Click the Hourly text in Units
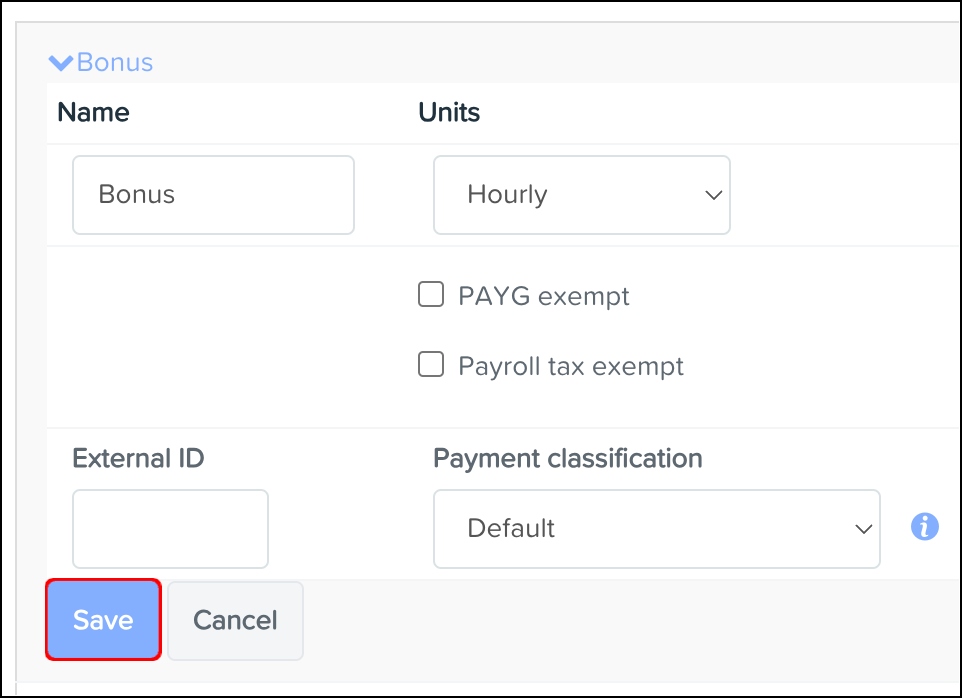962x698 pixels. point(507,195)
